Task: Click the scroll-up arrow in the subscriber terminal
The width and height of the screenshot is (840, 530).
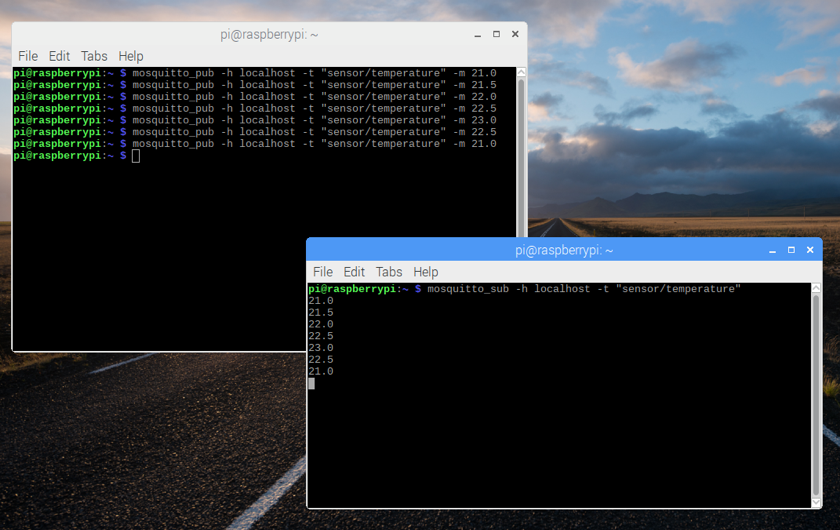Action: pos(816,288)
